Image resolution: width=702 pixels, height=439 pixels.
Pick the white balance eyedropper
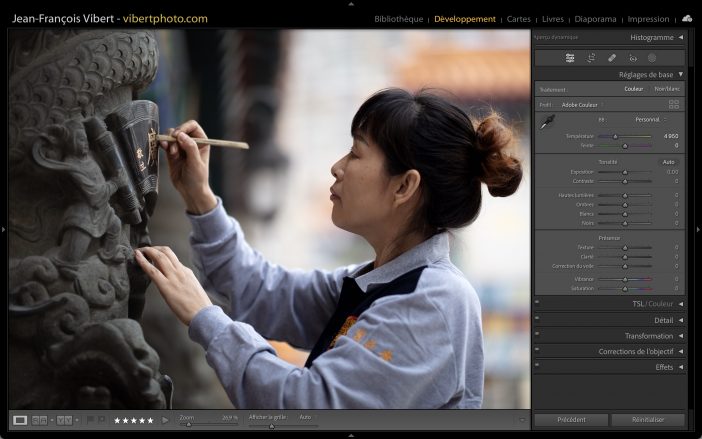pyautogui.click(x=548, y=123)
